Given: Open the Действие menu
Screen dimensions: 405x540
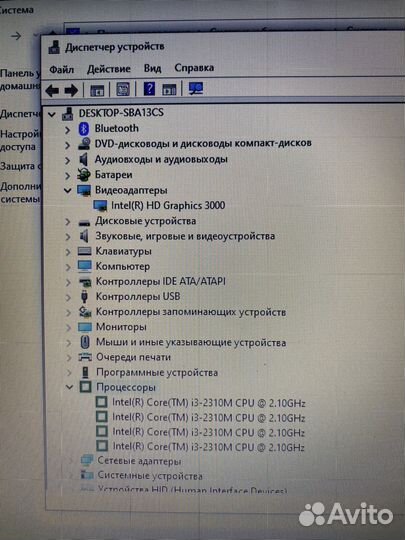Looking at the screenshot, I should (108, 69).
